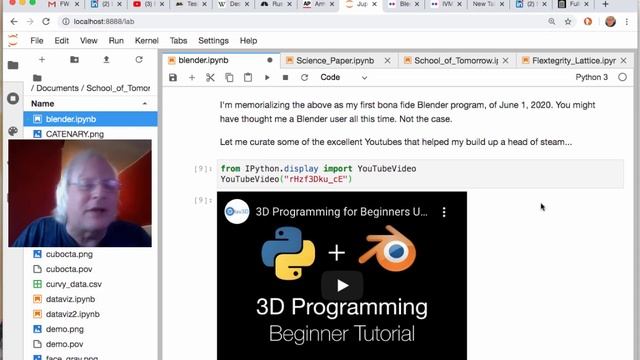
Task: Click the YouTube channel logo
Action: click(x=237, y=211)
